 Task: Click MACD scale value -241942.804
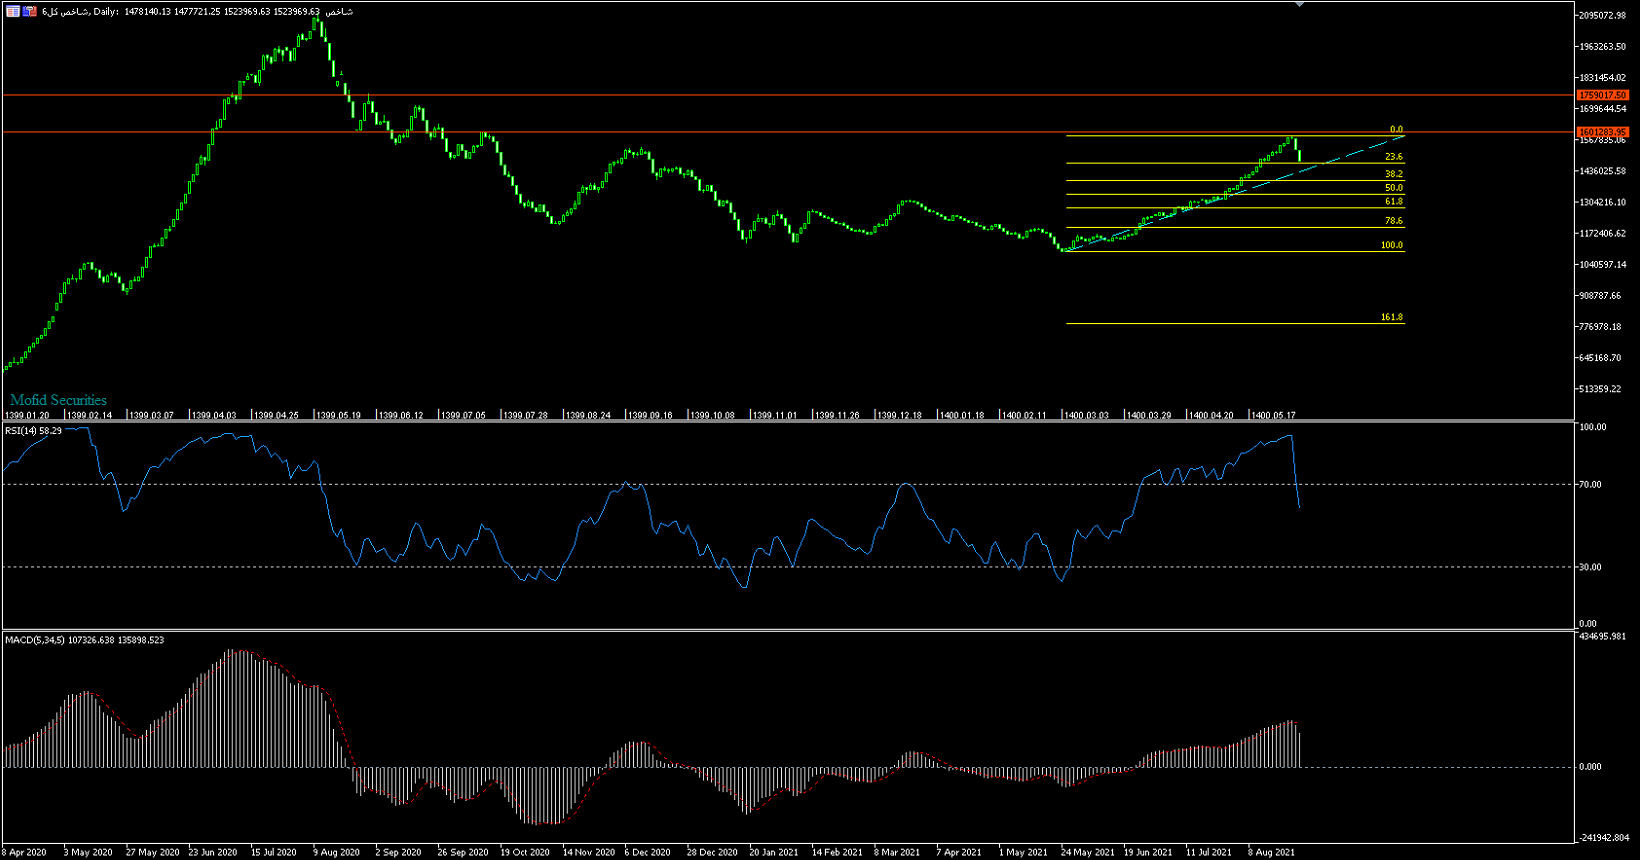(x=1604, y=838)
